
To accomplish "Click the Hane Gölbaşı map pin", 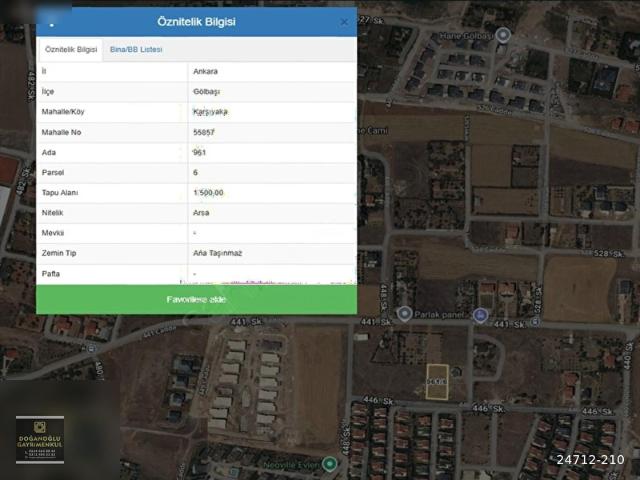I will 503,35.
